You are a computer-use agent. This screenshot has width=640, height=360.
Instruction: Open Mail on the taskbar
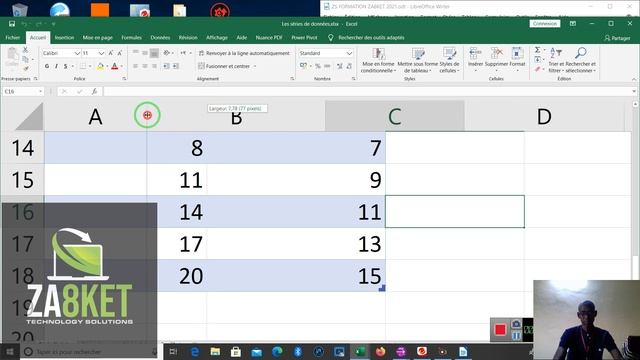point(256,351)
